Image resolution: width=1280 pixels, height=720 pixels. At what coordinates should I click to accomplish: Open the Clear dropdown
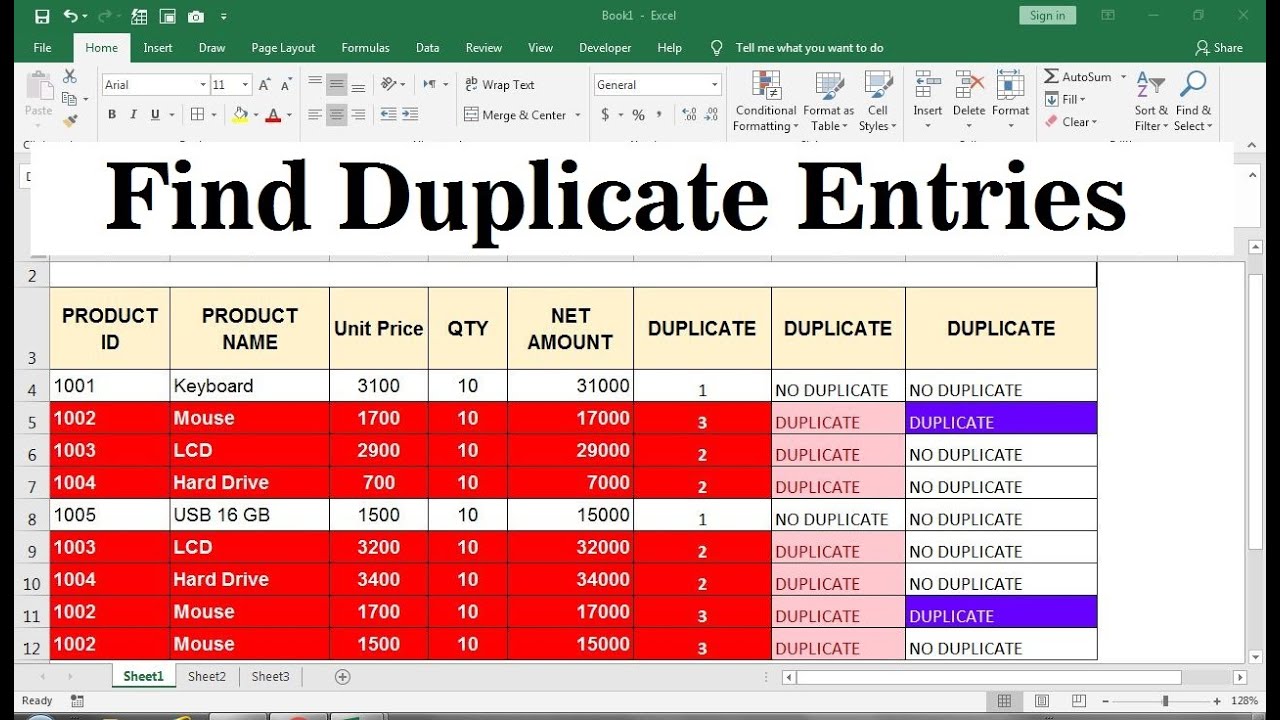point(1071,122)
